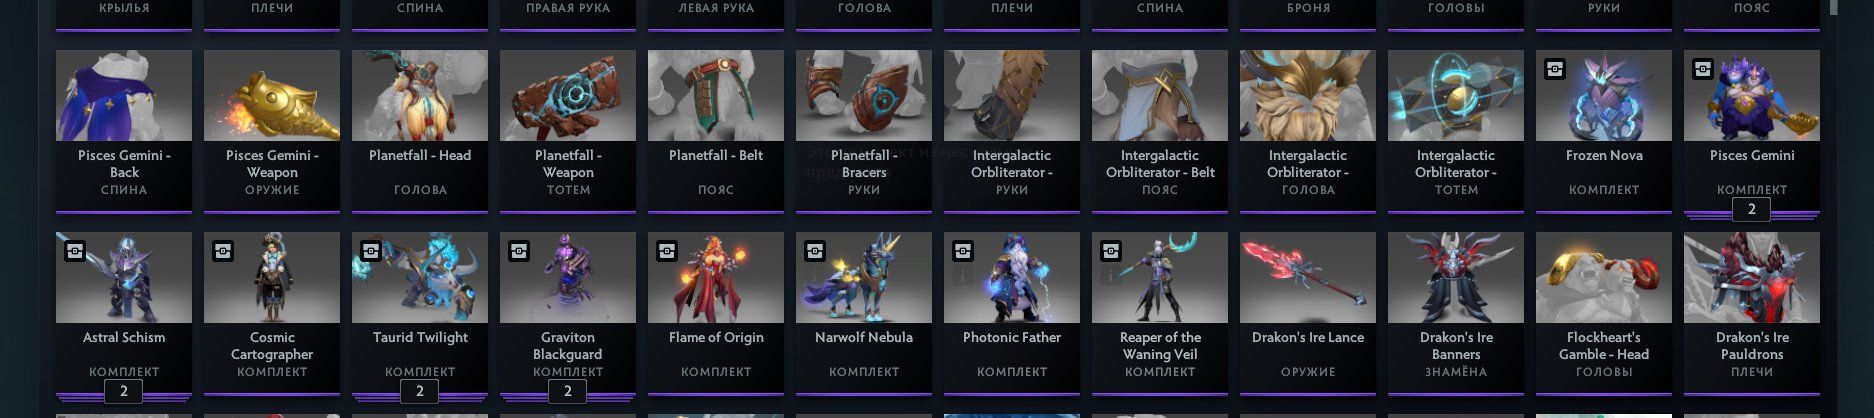This screenshot has height=418, width=1874.
Task: Click bundle icon on Cosmic Cartographer
Action: coord(222,251)
